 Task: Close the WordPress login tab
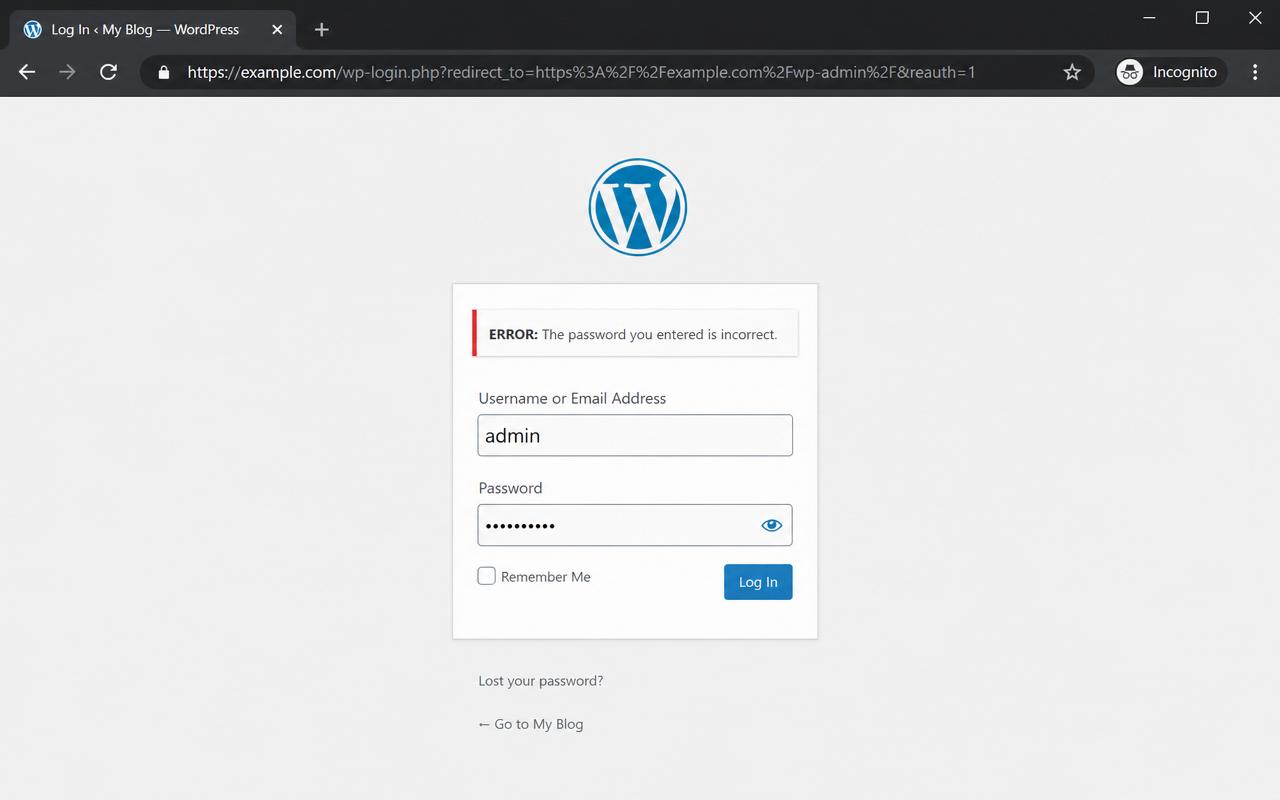pos(277,30)
